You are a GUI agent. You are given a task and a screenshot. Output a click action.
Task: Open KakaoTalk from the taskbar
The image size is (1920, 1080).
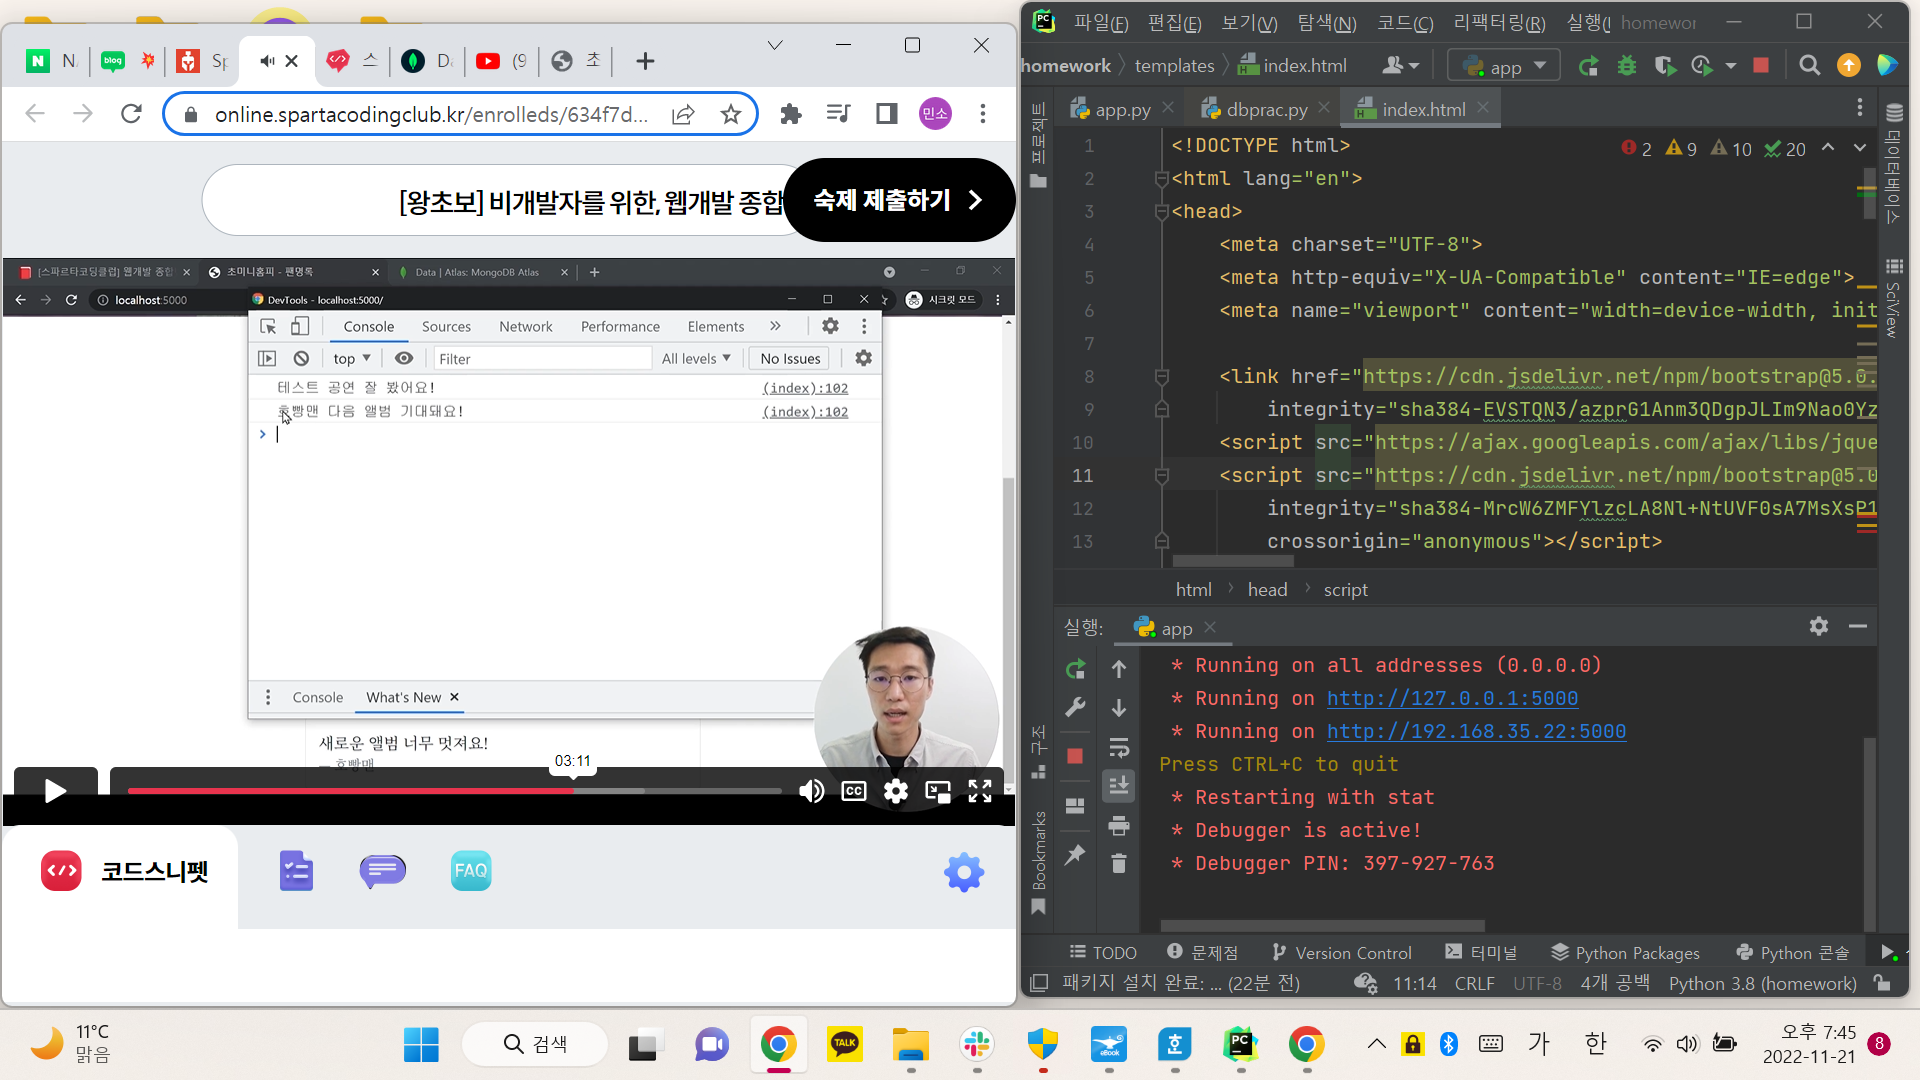click(x=845, y=1045)
